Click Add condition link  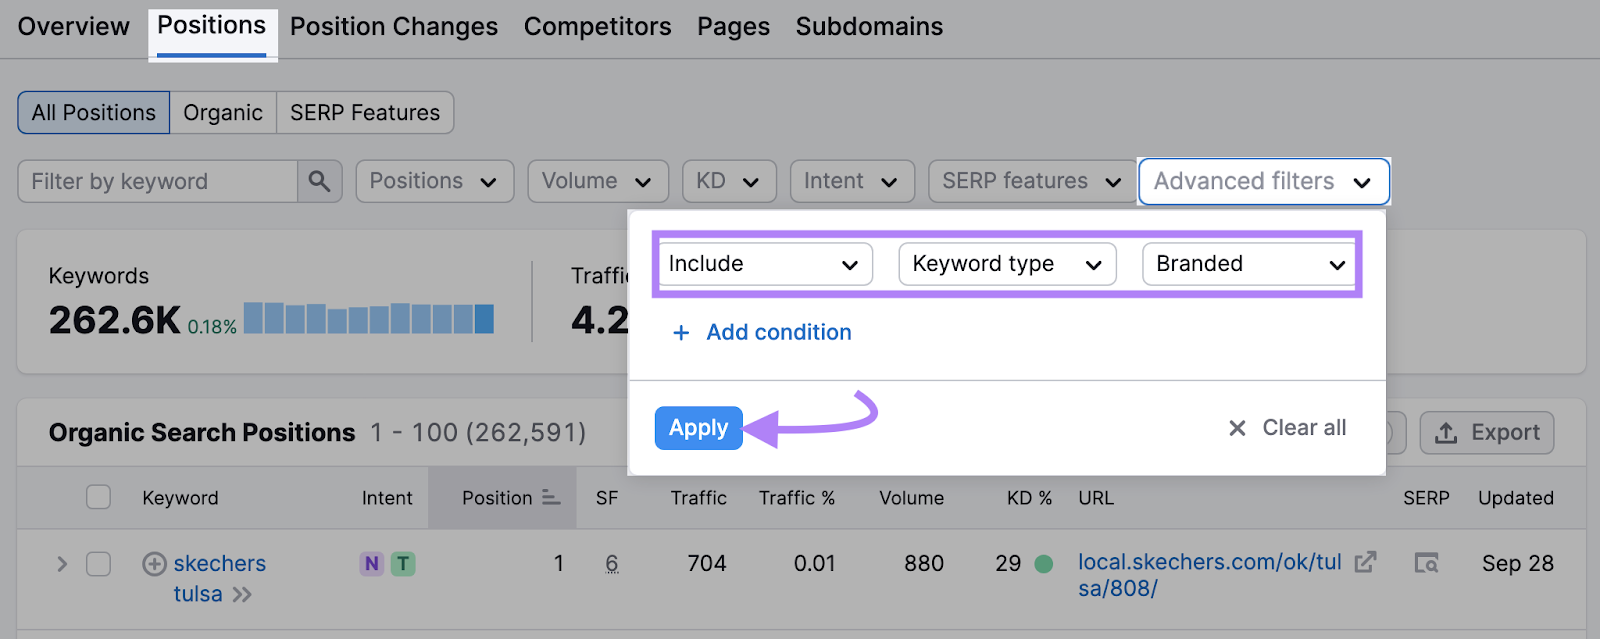[x=778, y=332]
